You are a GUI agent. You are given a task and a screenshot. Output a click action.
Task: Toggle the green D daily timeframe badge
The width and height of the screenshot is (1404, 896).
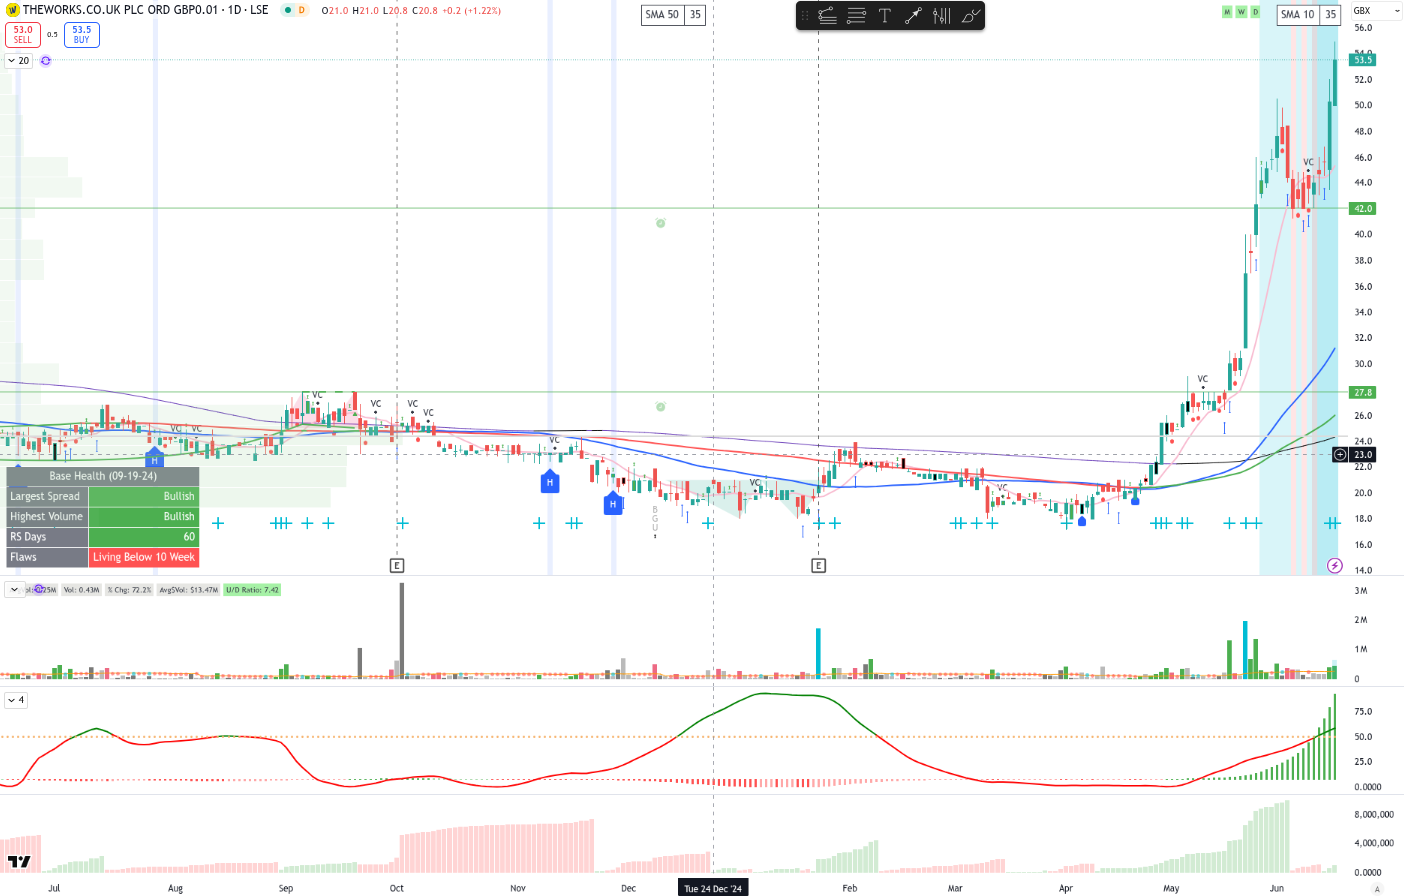click(1255, 12)
